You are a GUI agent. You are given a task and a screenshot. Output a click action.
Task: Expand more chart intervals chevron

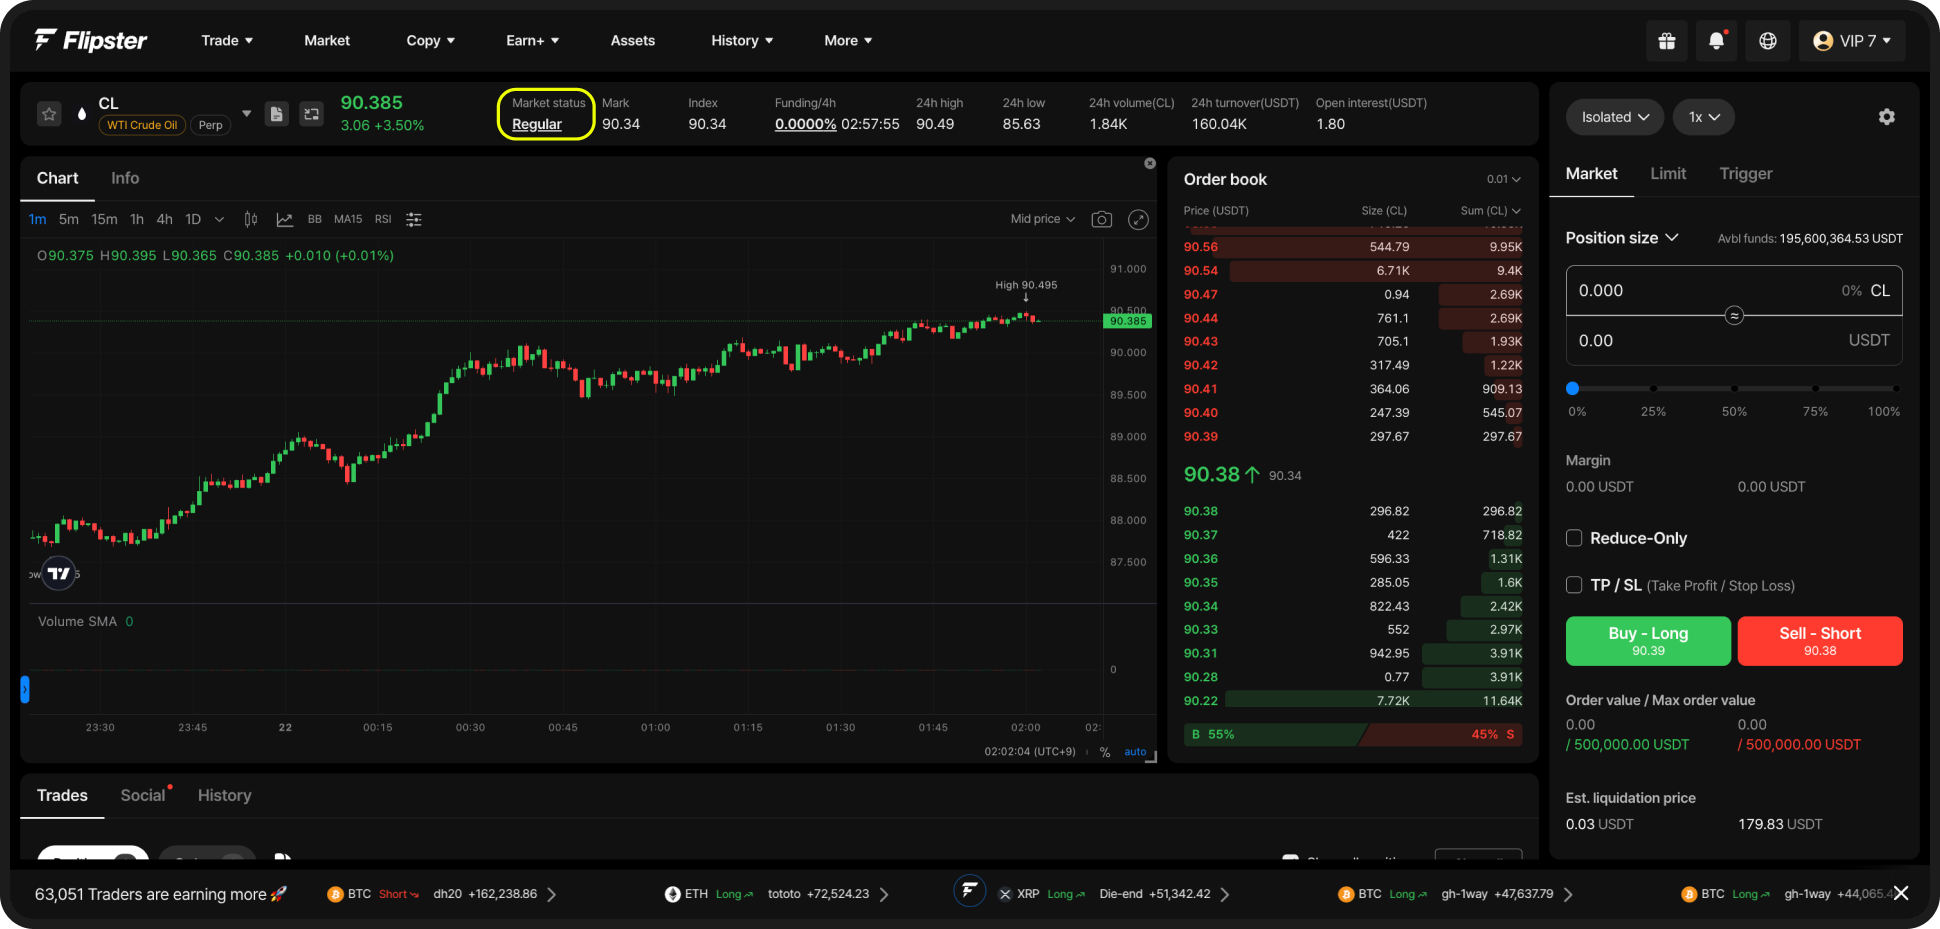(x=219, y=219)
